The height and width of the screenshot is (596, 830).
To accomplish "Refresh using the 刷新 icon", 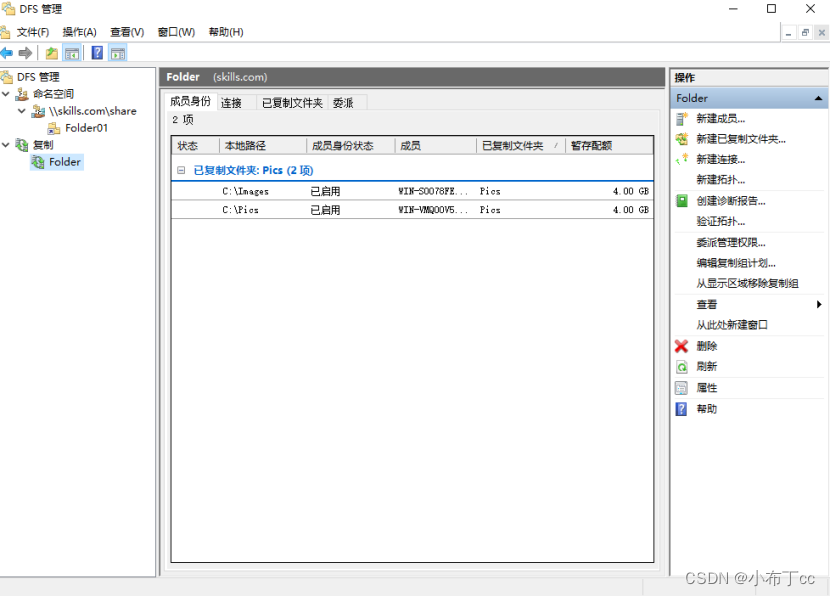I will [681, 364].
